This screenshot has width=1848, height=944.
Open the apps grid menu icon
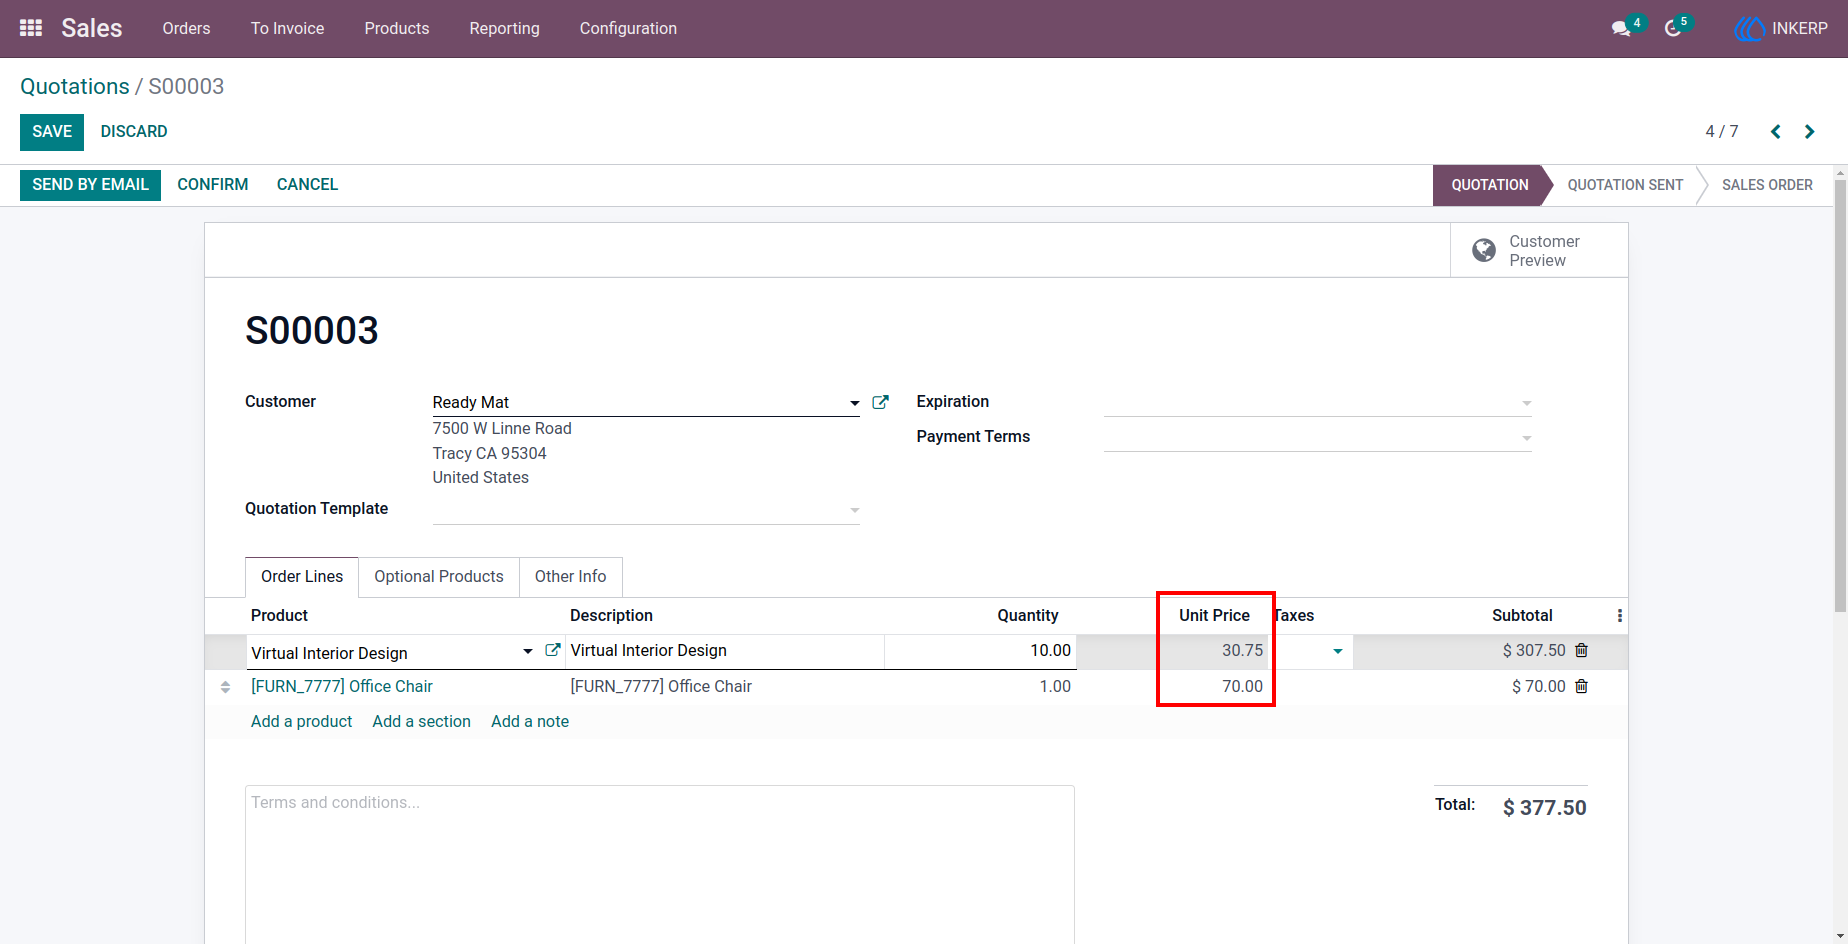[31, 28]
